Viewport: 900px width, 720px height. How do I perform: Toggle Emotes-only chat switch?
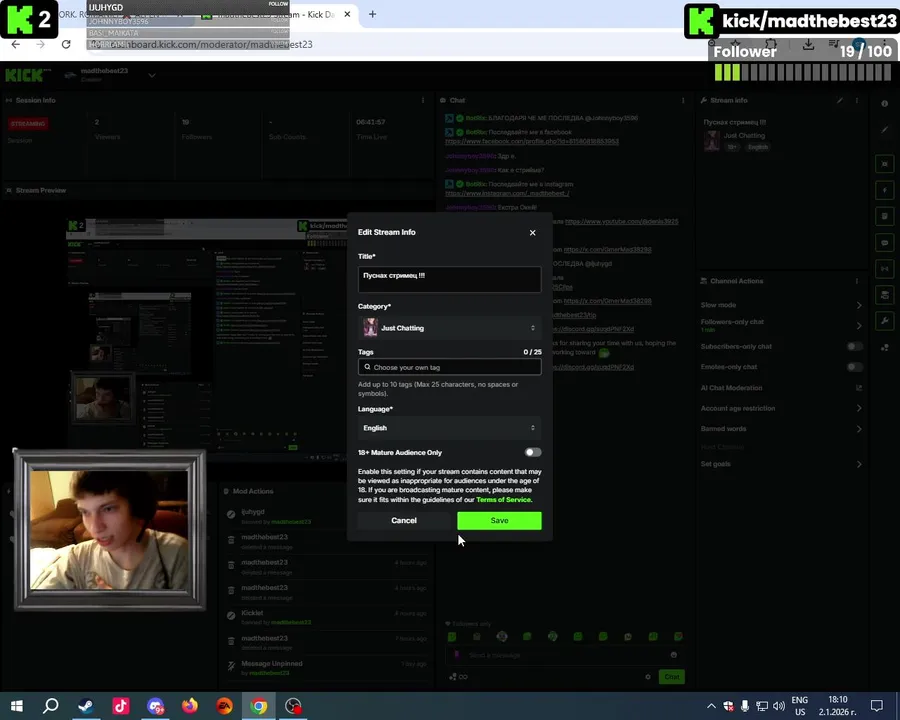tap(855, 367)
